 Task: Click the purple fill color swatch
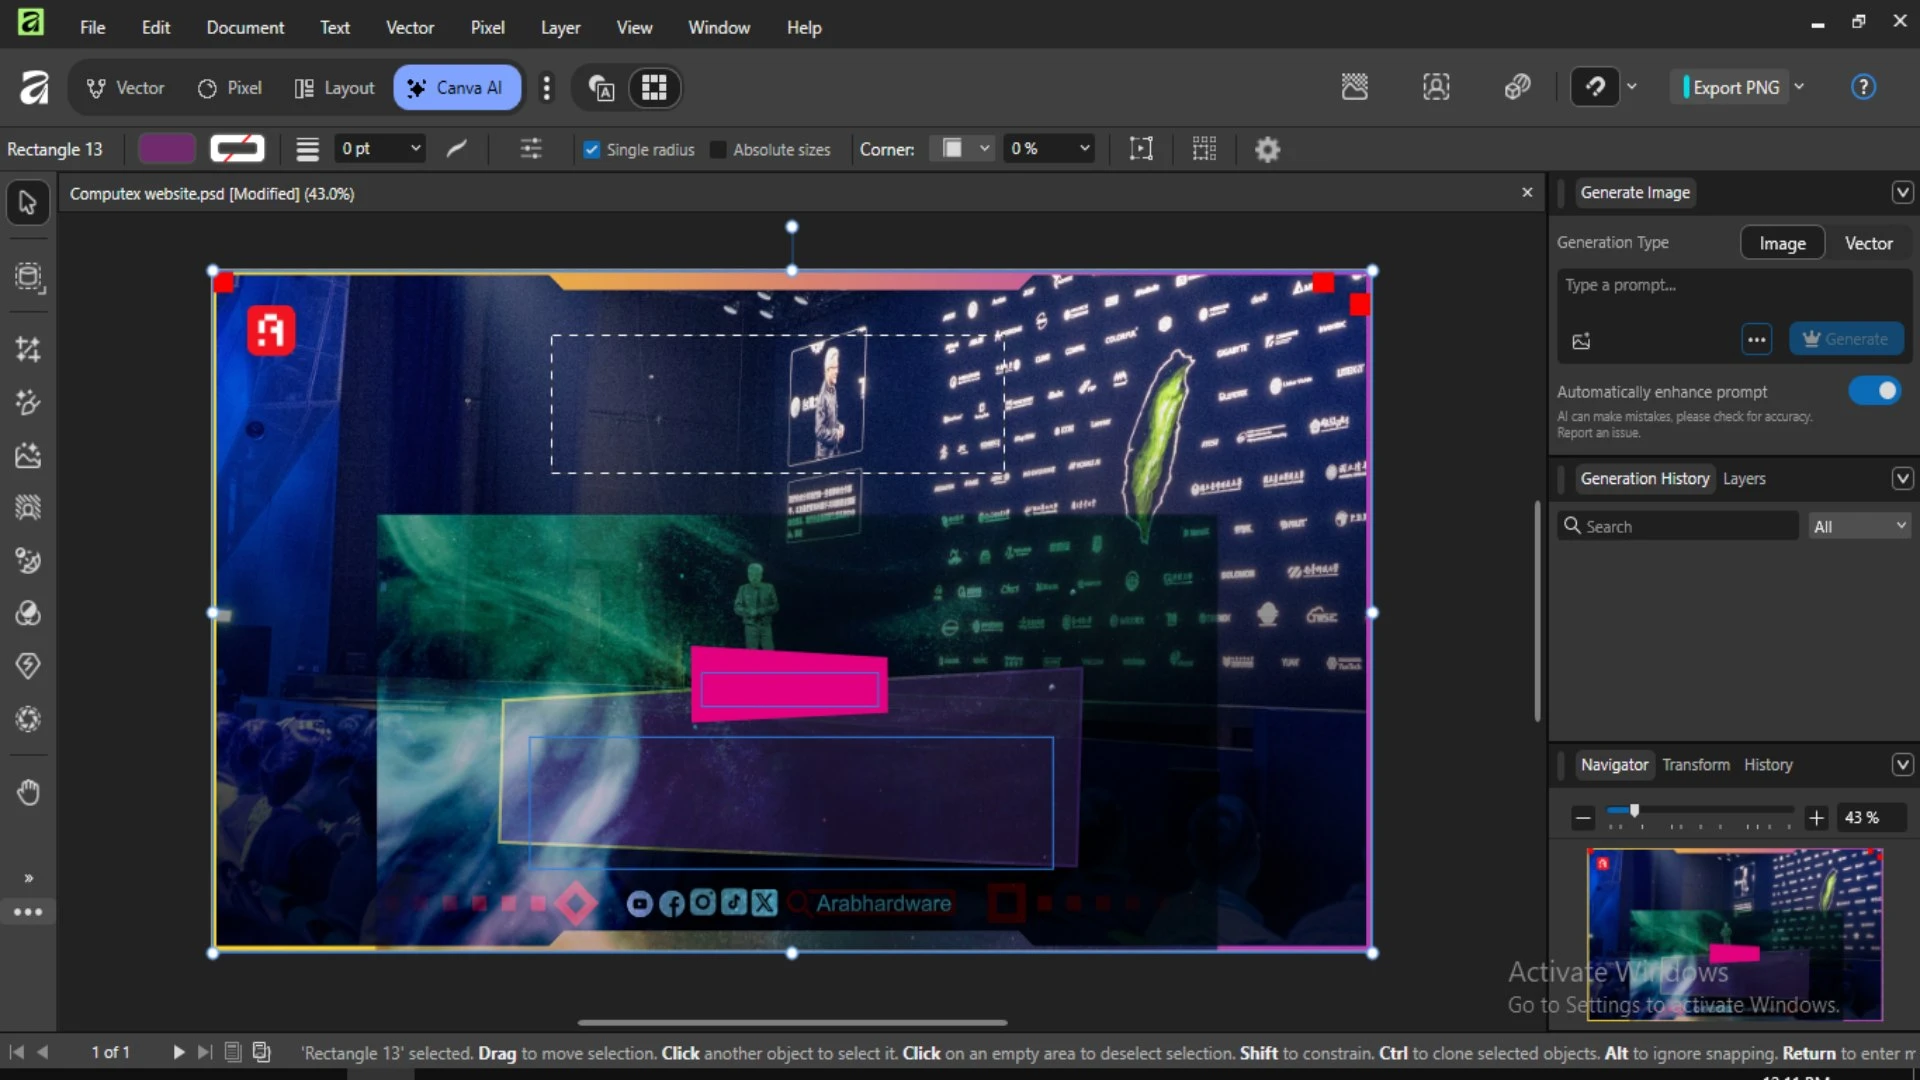pyautogui.click(x=167, y=149)
